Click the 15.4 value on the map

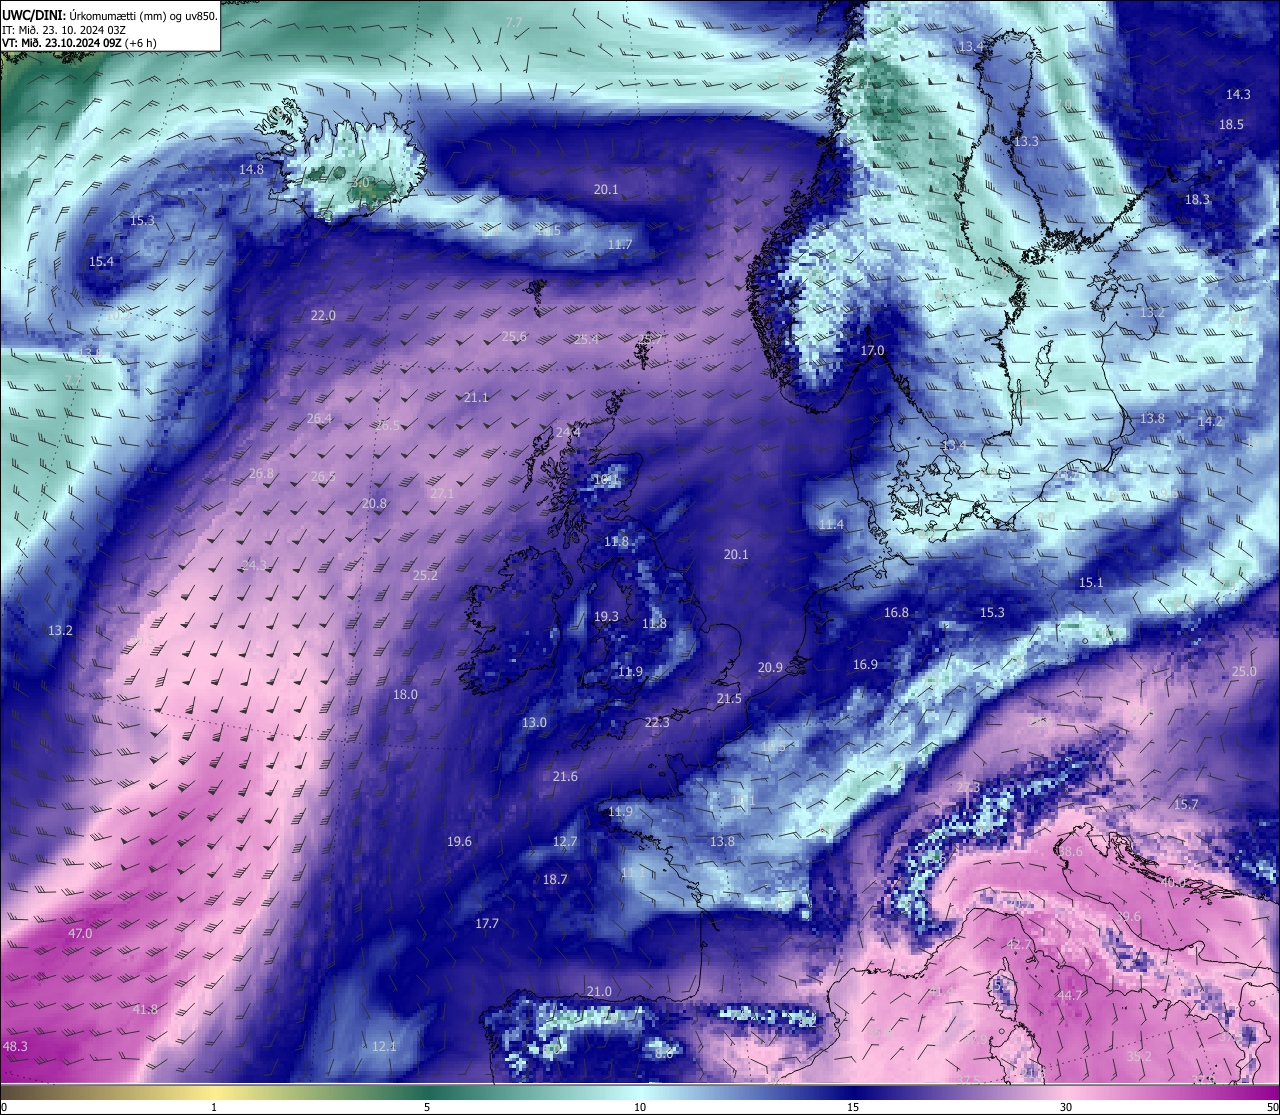point(101,261)
